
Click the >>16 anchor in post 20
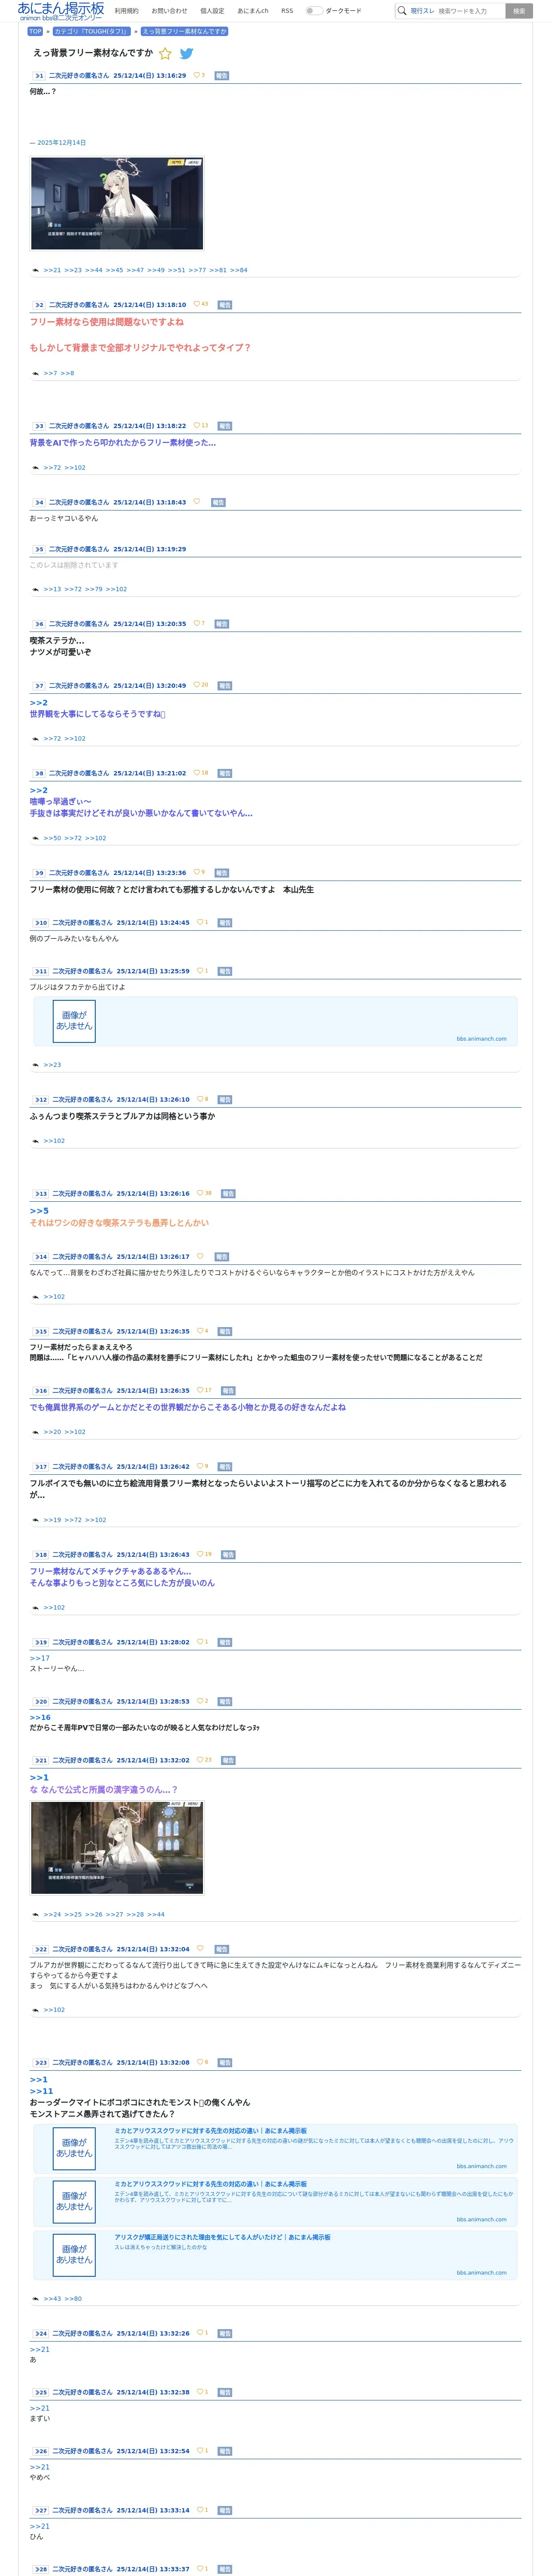[40, 1717]
